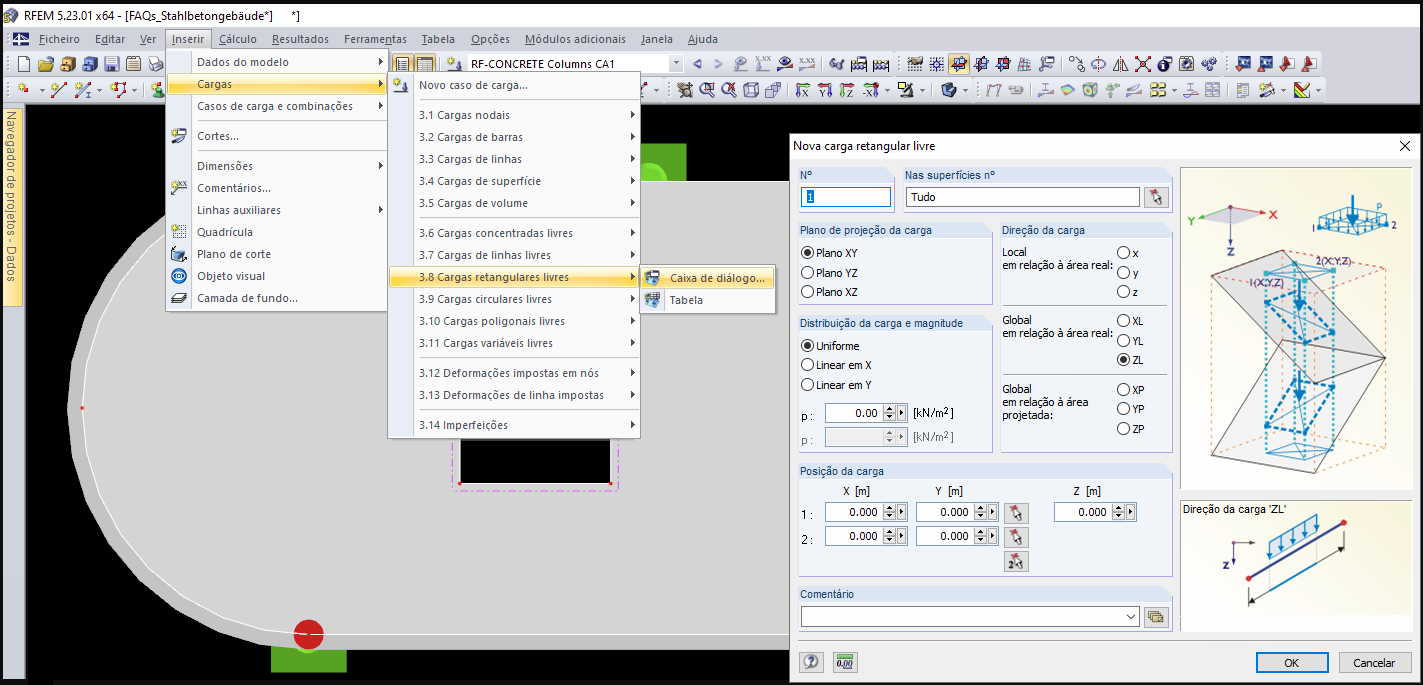Click Z coordinate stepper arrows
The image size is (1423, 685).
click(1119, 512)
